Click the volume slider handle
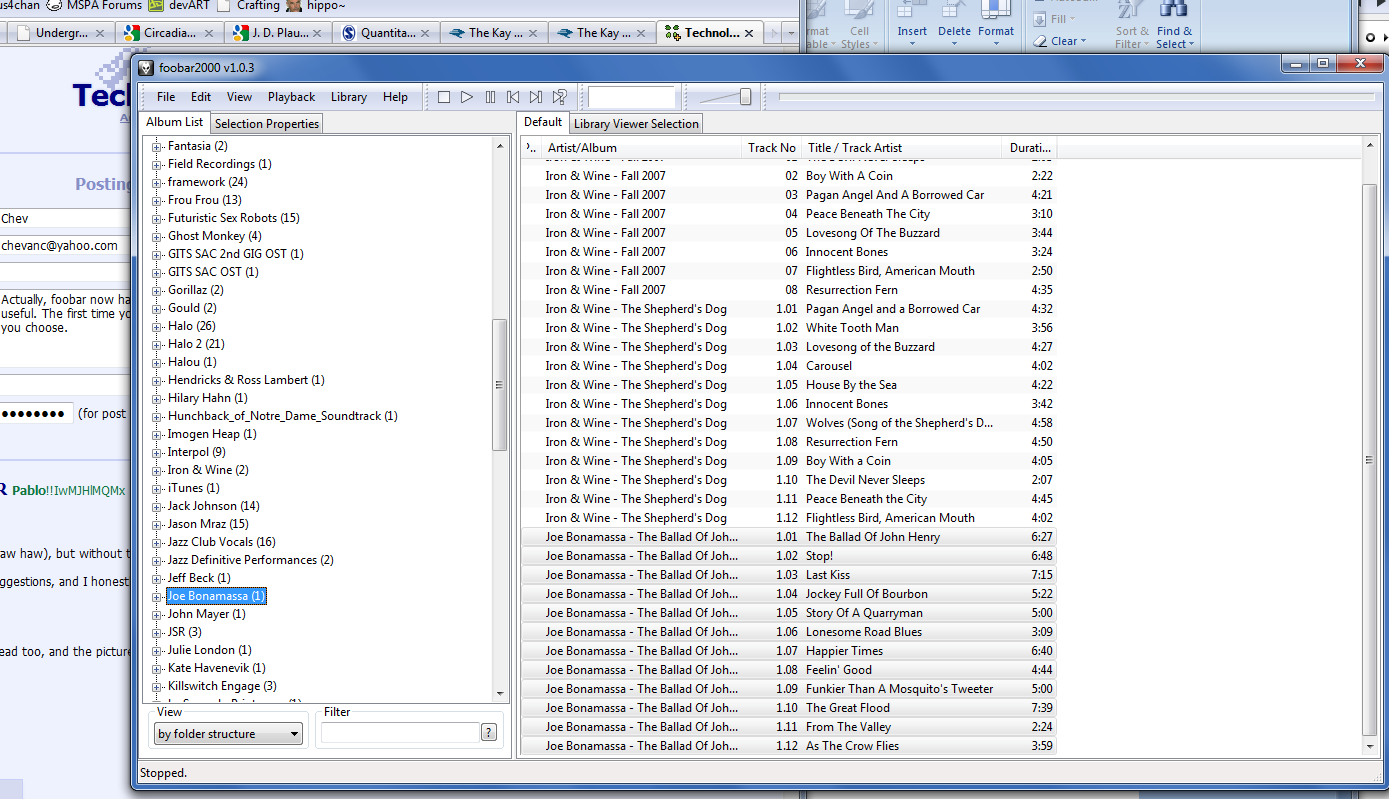 [745, 97]
